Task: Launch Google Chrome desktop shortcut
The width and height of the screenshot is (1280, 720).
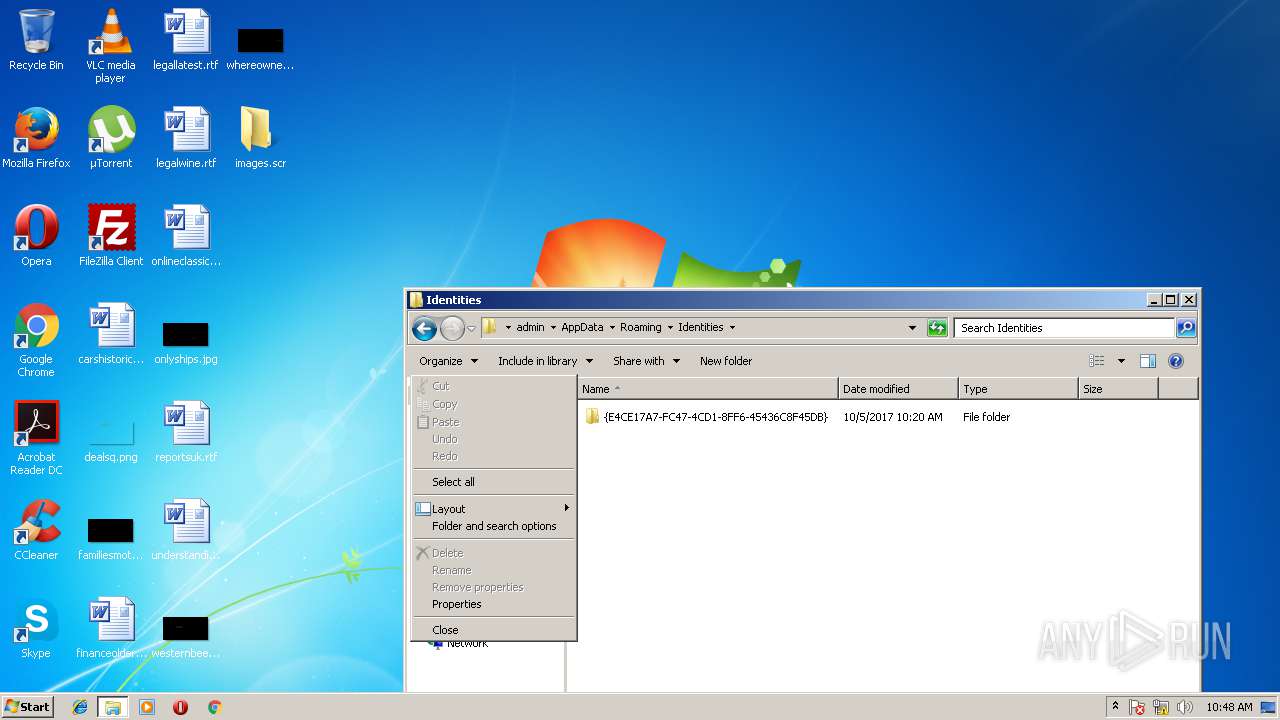Action: pos(36,340)
